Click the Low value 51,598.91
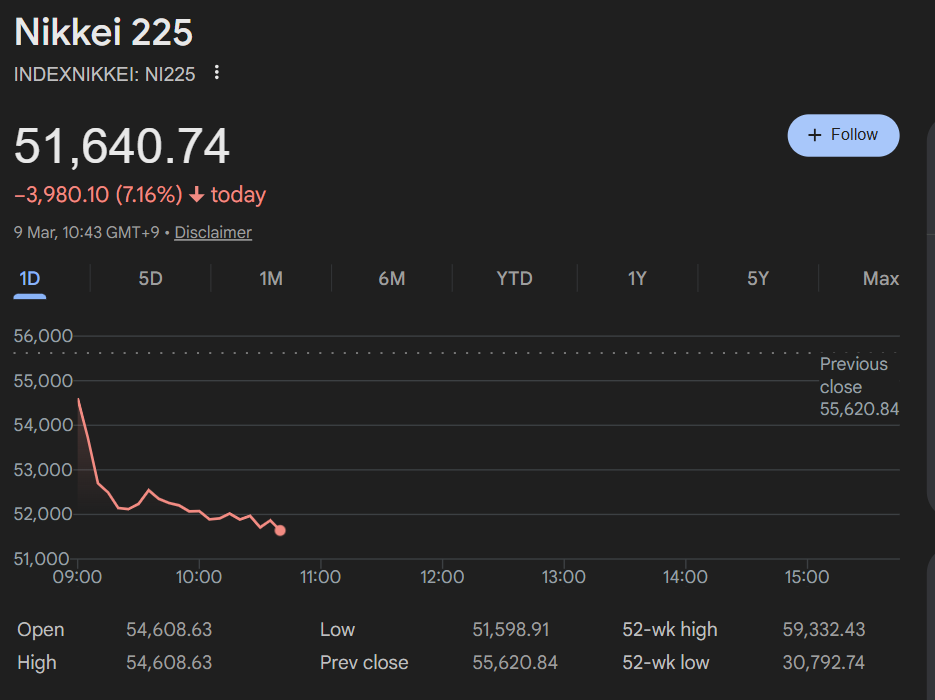The height and width of the screenshot is (700, 935). pyautogui.click(x=510, y=630)
